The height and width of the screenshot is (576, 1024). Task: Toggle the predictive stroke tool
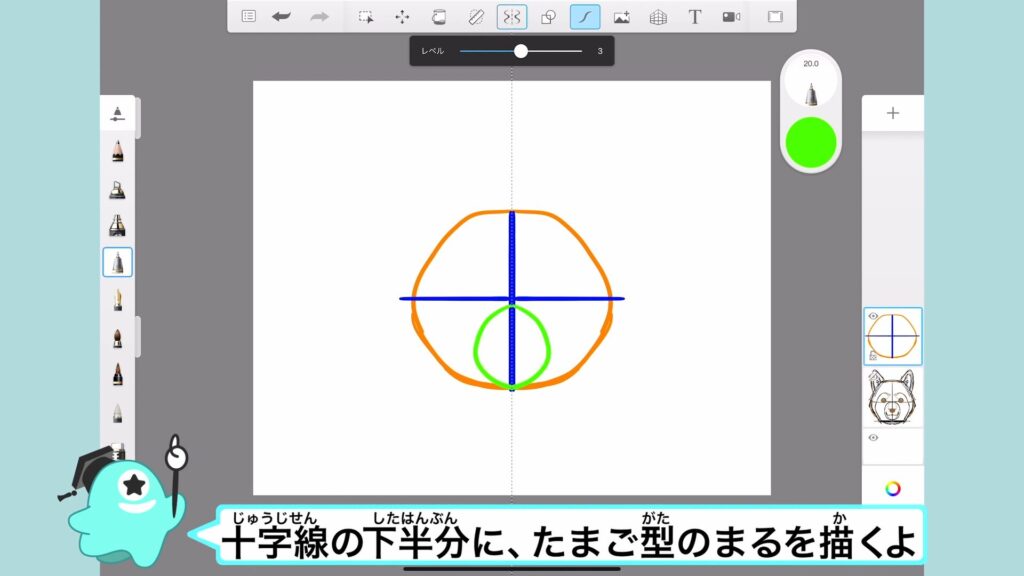[585, 17]
